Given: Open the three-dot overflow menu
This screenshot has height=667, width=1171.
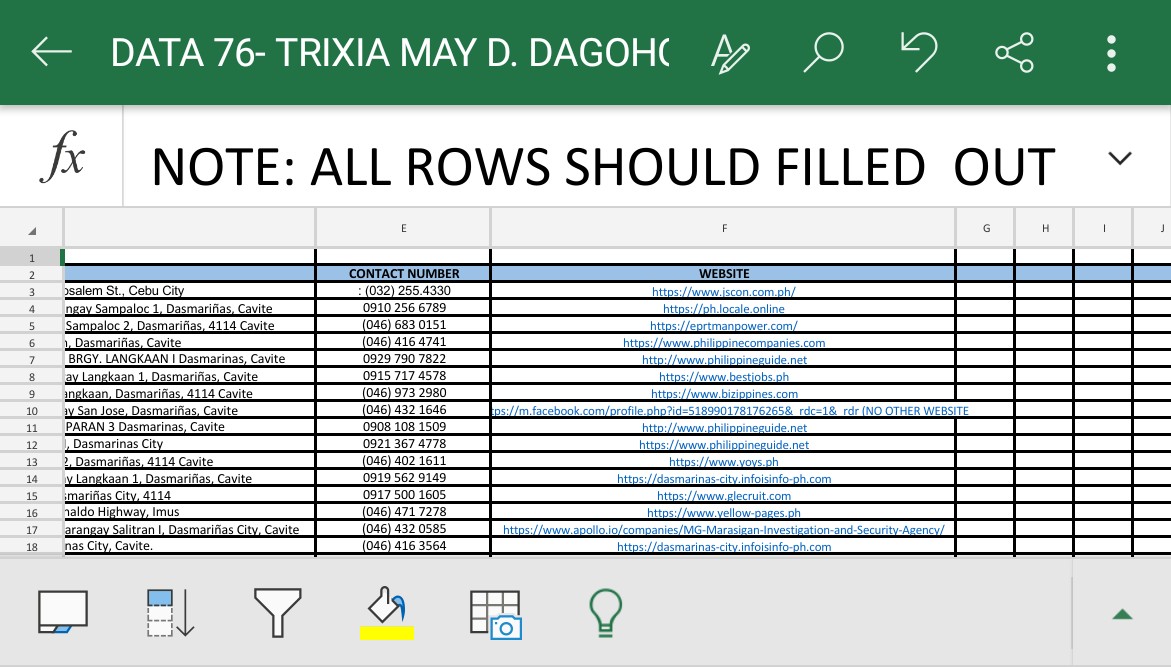Looking at the screenshot, I should [x=1110, y=52].
